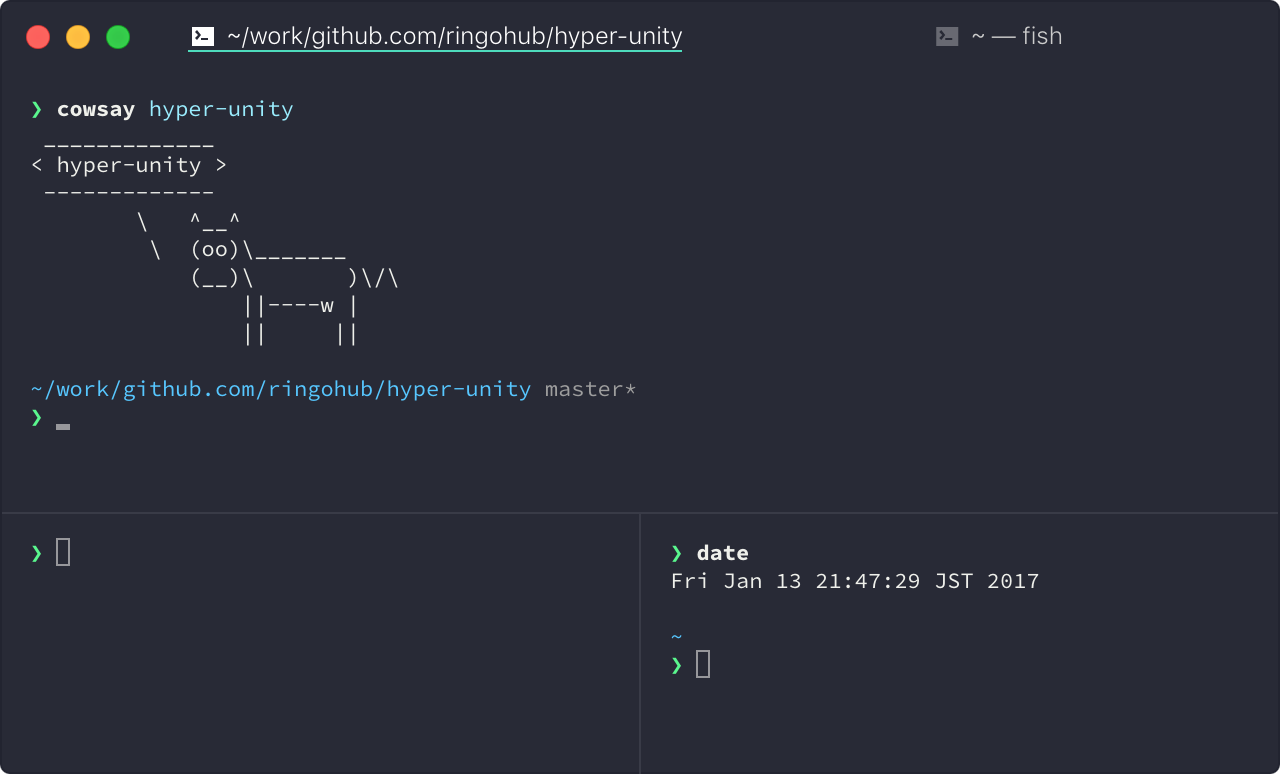Click the 'Fri Jan 13 21:47:29 JST 2017' output
The height and width of the screenshot is (774, 1280).
pyautogui.click(x=855, y=581)
